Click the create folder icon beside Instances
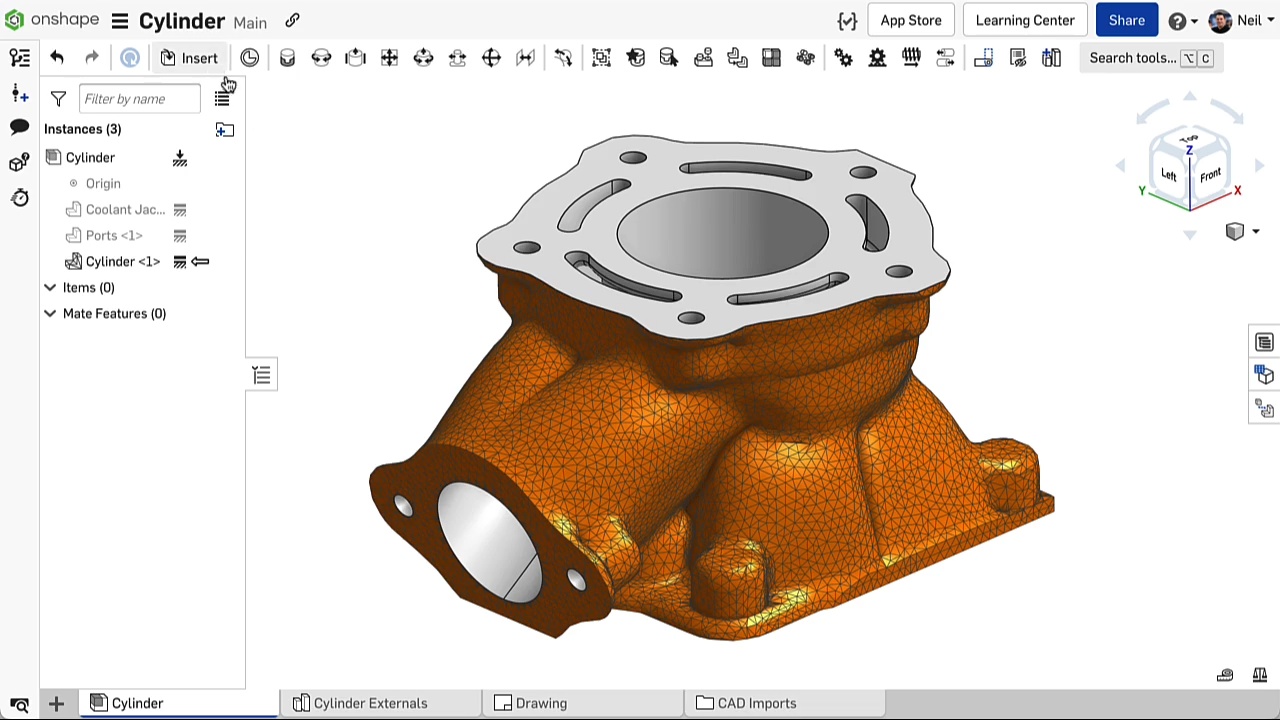Viewport: 1280px width, 720px height. tap(224, 129)
